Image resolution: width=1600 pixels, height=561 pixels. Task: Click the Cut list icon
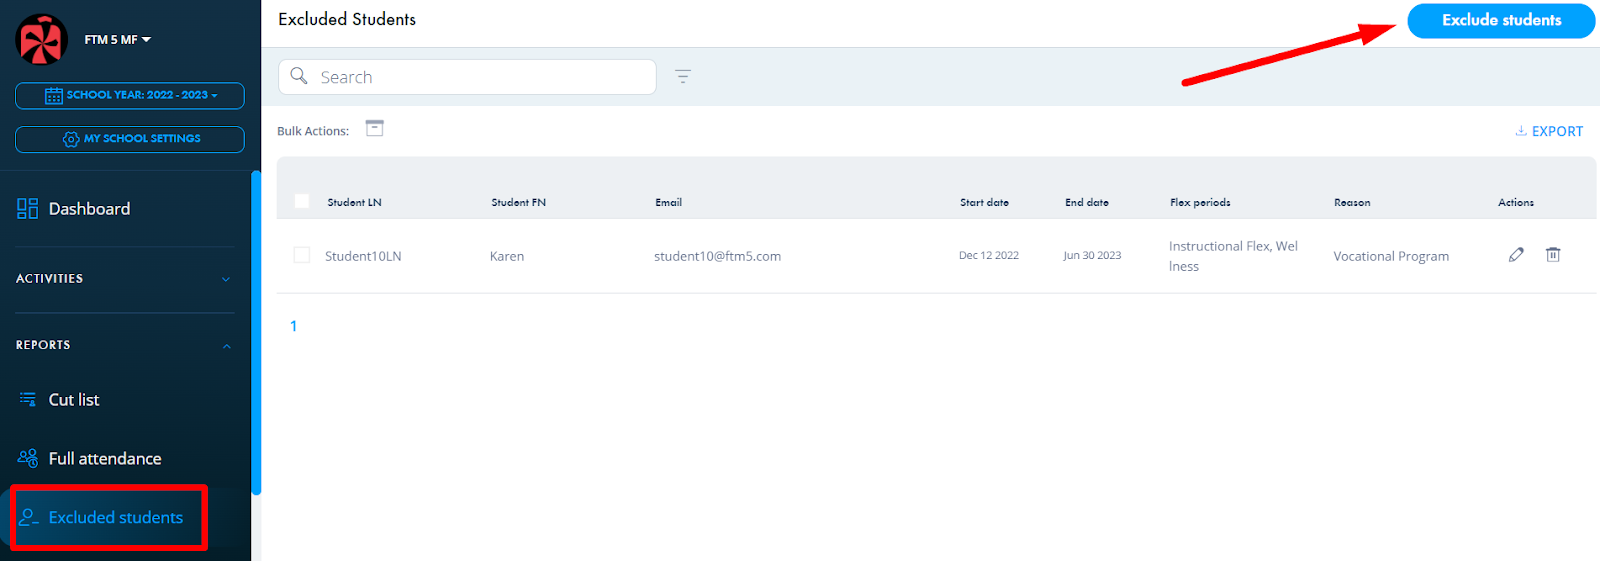(28, 400)
